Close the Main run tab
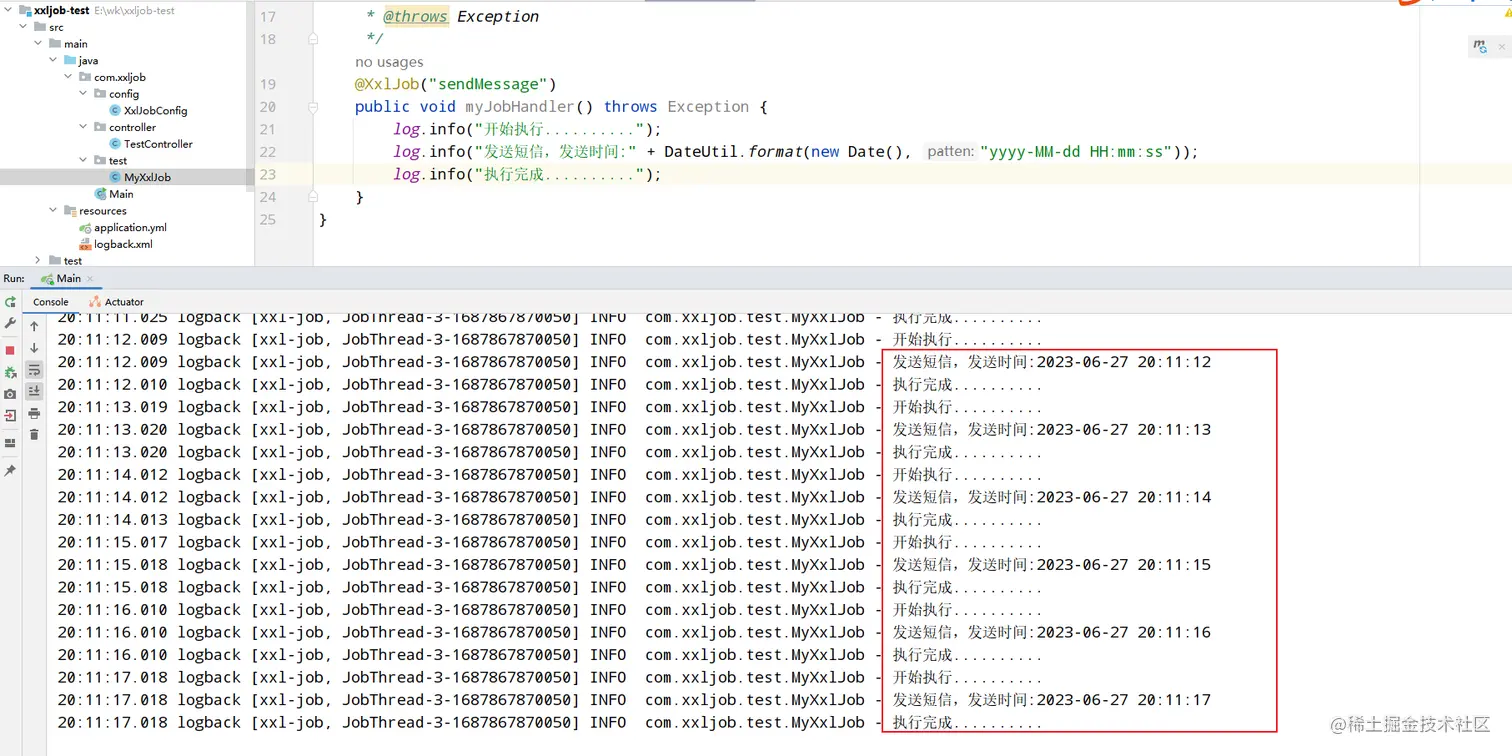 click(90, 279)
